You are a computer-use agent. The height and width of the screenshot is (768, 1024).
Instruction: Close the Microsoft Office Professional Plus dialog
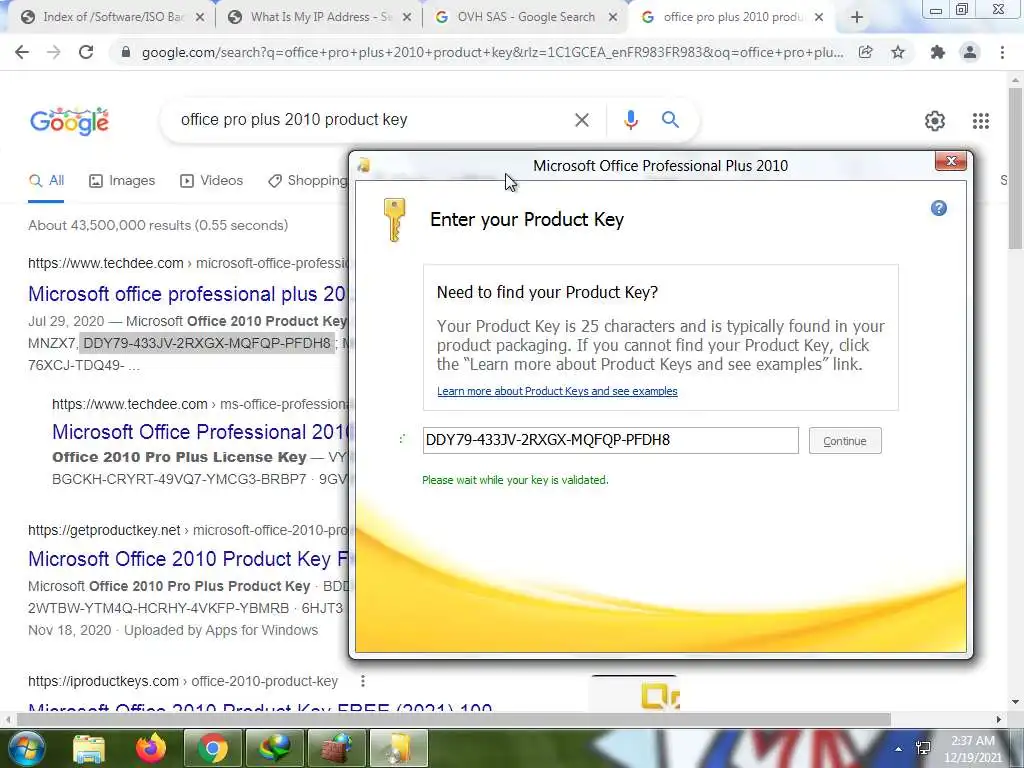point(950,161)
